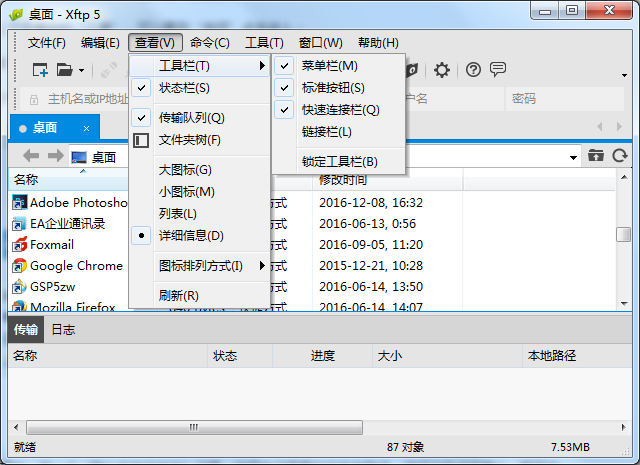Select 锁定工具栏(B) in the submenu
The height and width of the screenshot is (465, 640).
339,162
